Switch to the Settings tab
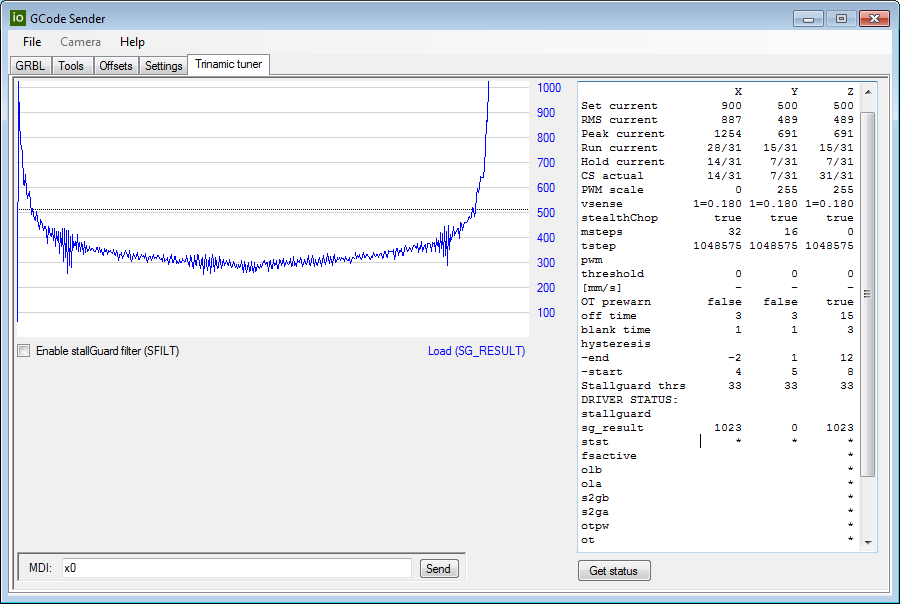900x604 pixels. pyautogui.click(x=164, y=66)
